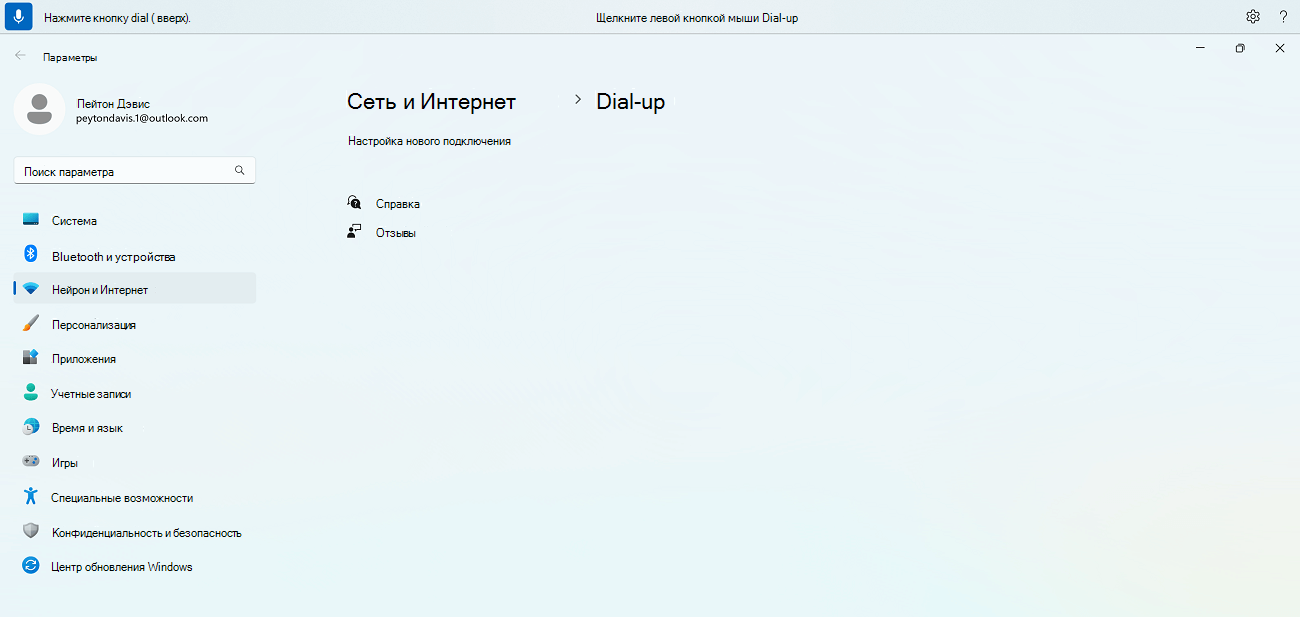1300x617 pixels.
Task: Open Специальные возможности settings
Action: point(135,497)
